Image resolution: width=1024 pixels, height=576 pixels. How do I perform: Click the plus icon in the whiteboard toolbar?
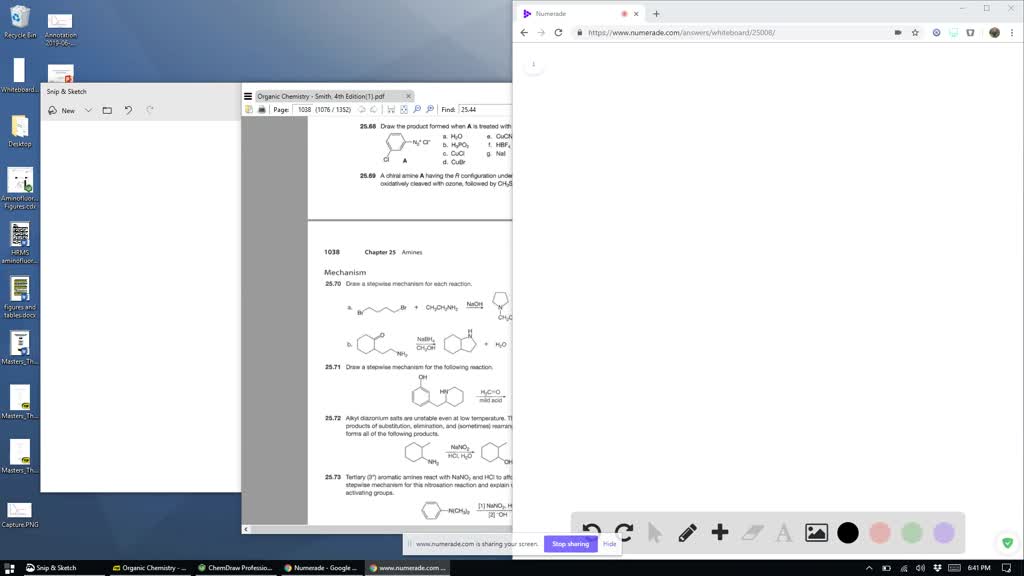click(719, 533)
